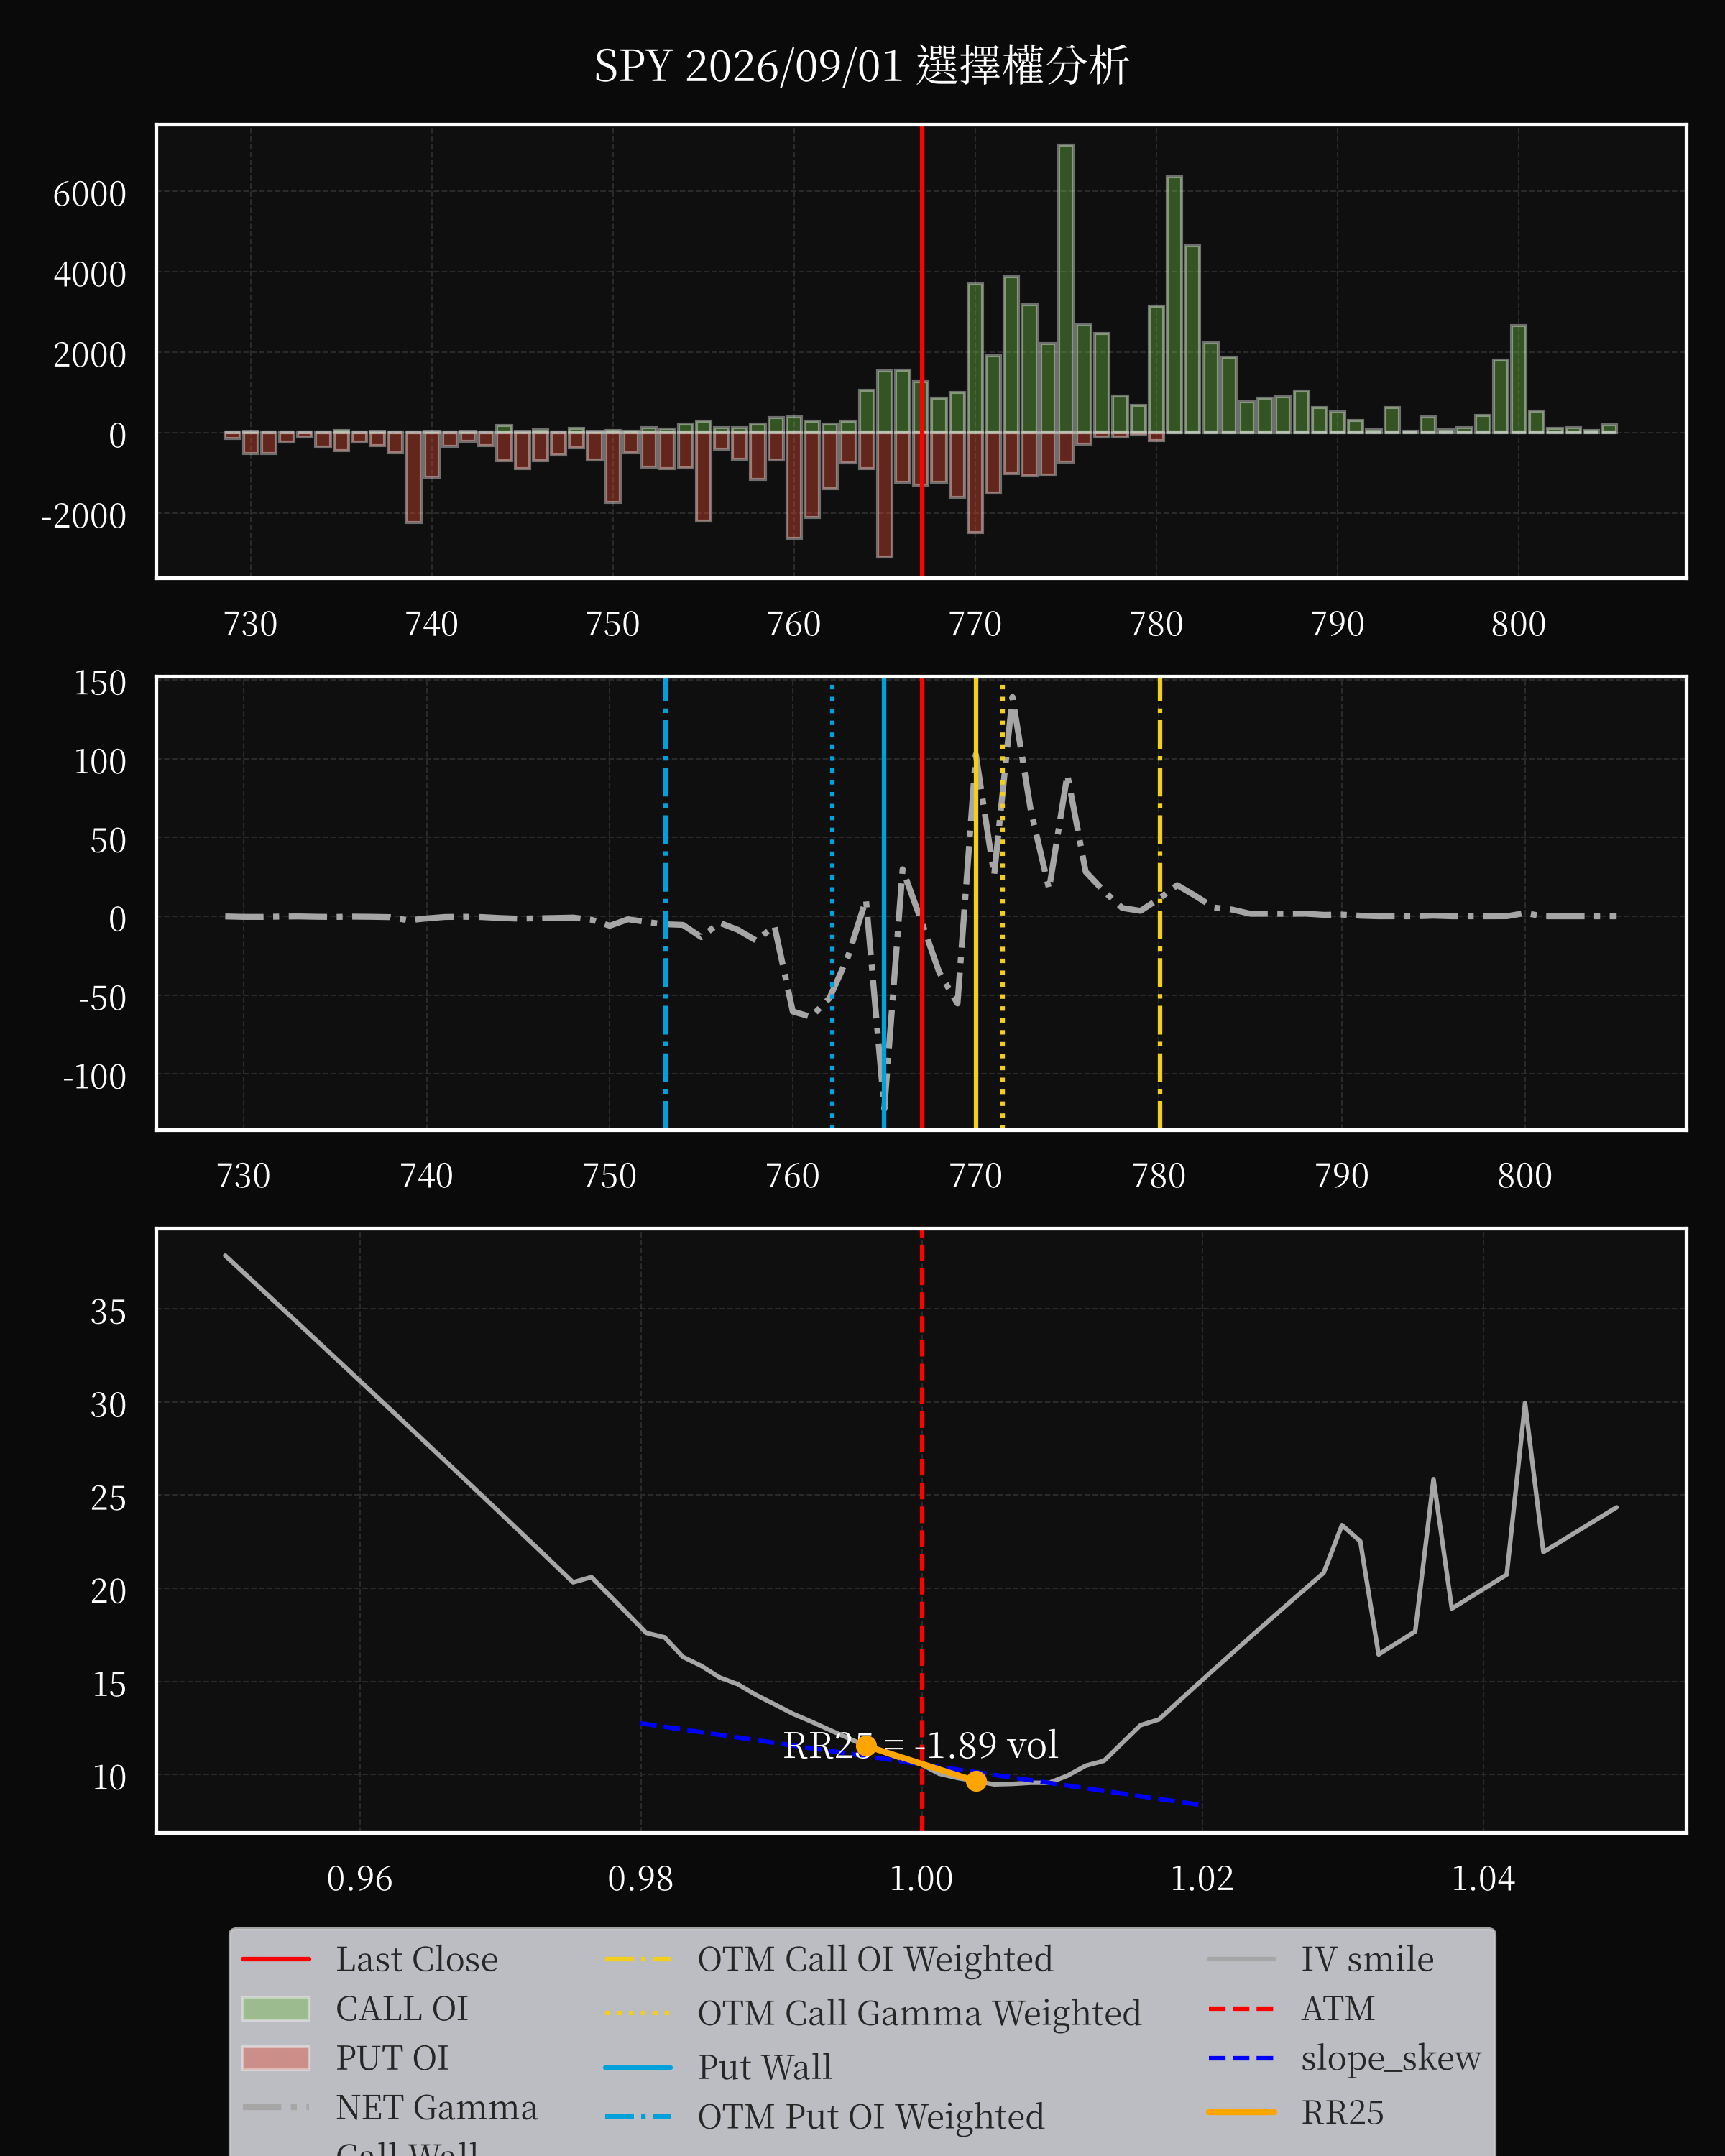The width and height of the screenshot is (1725, 2156).
Task: Click the yellow dotted line in gamma chart
Action: 1002,903
